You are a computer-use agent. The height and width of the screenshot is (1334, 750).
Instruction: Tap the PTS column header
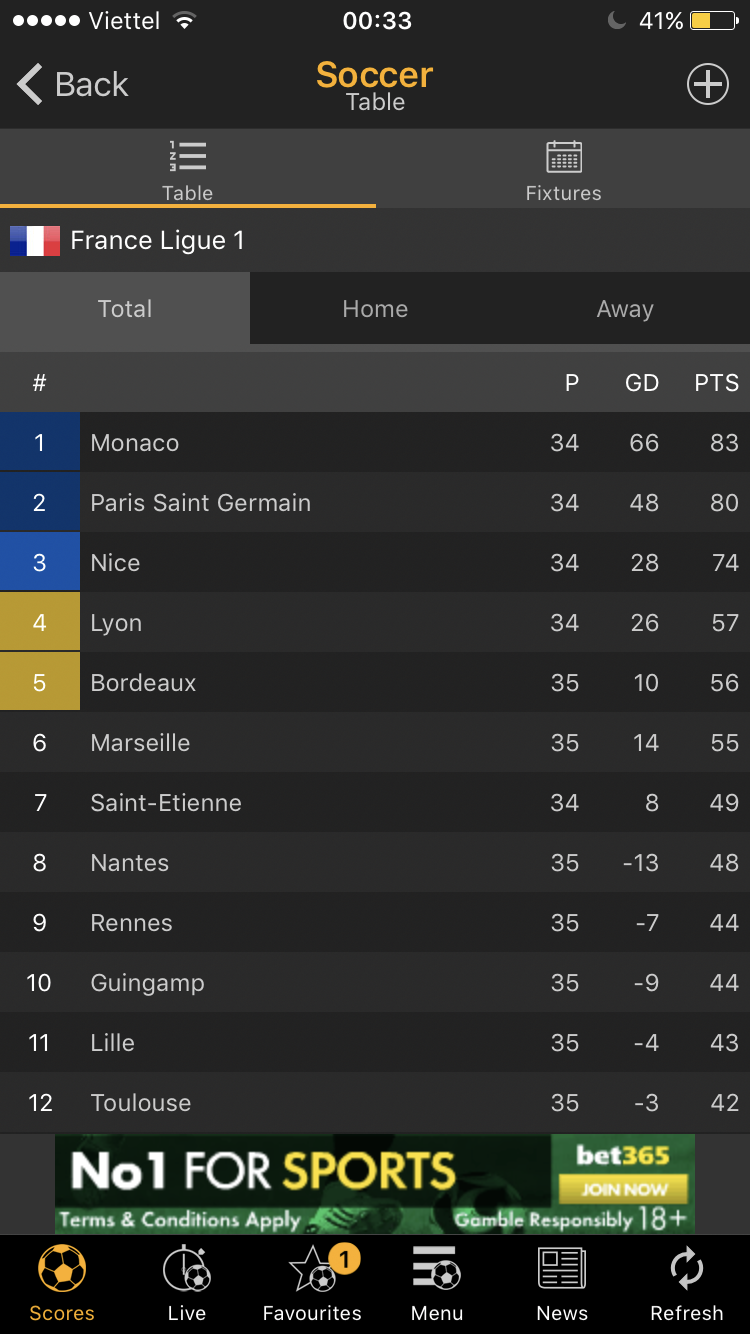716,383
